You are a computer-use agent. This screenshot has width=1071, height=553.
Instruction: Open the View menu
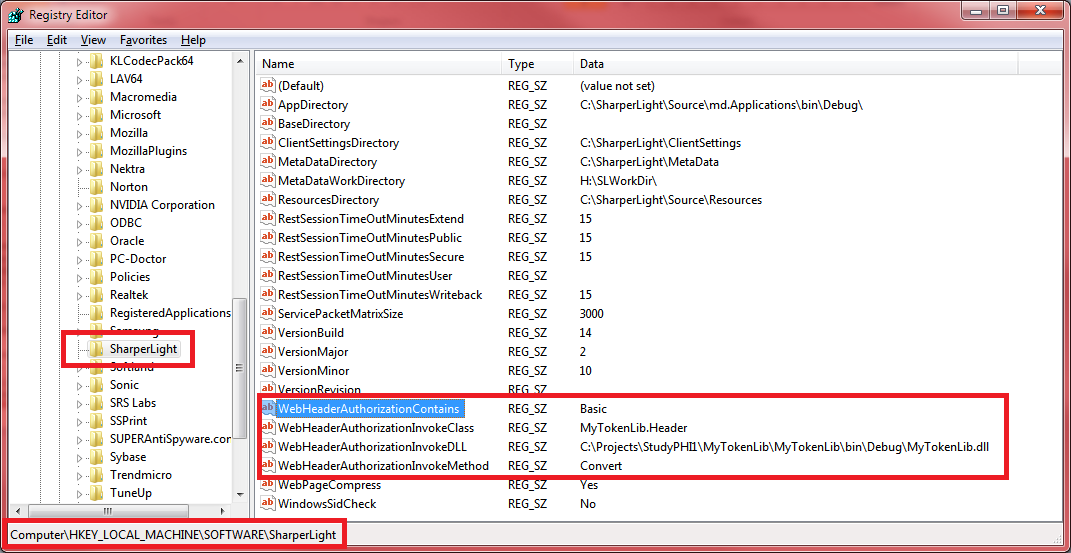[x=94, y=40]
